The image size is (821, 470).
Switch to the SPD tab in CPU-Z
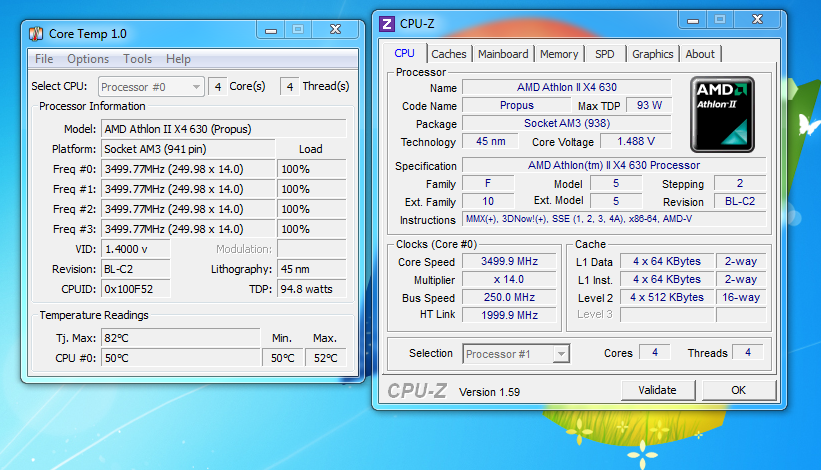pos(605,54)
